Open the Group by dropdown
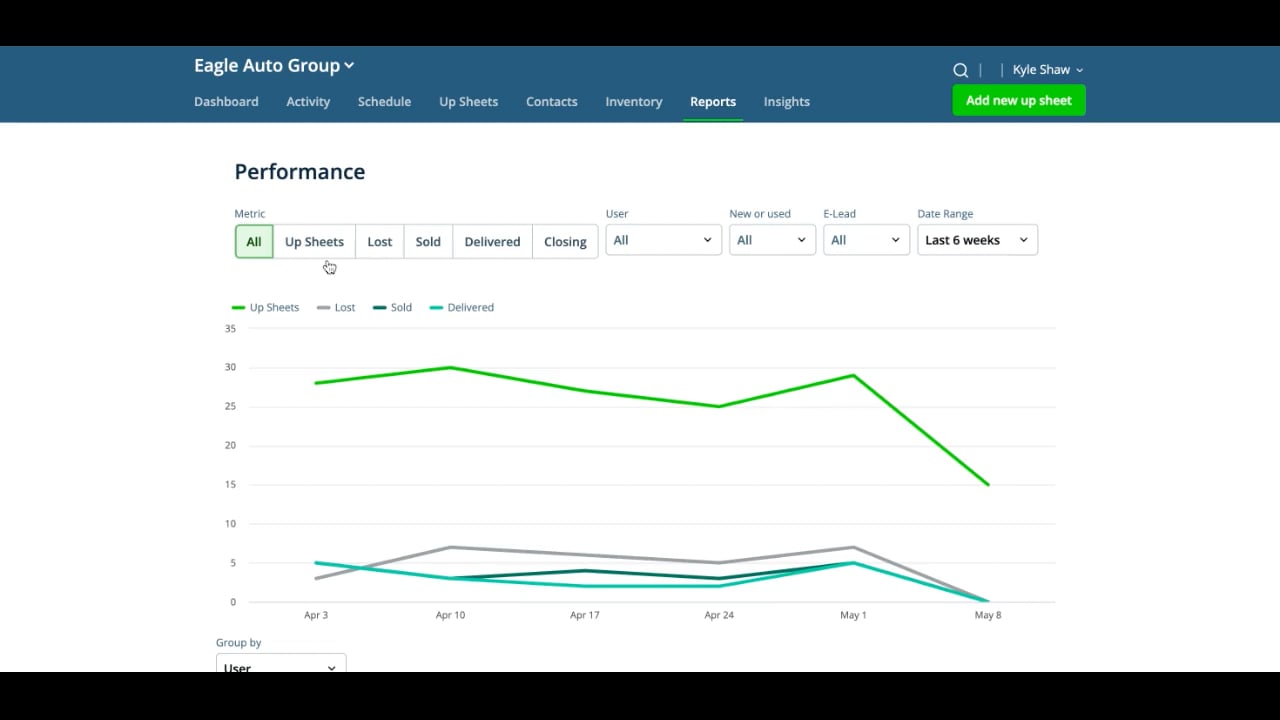1280x720 pixels. (x=281, y=665)
